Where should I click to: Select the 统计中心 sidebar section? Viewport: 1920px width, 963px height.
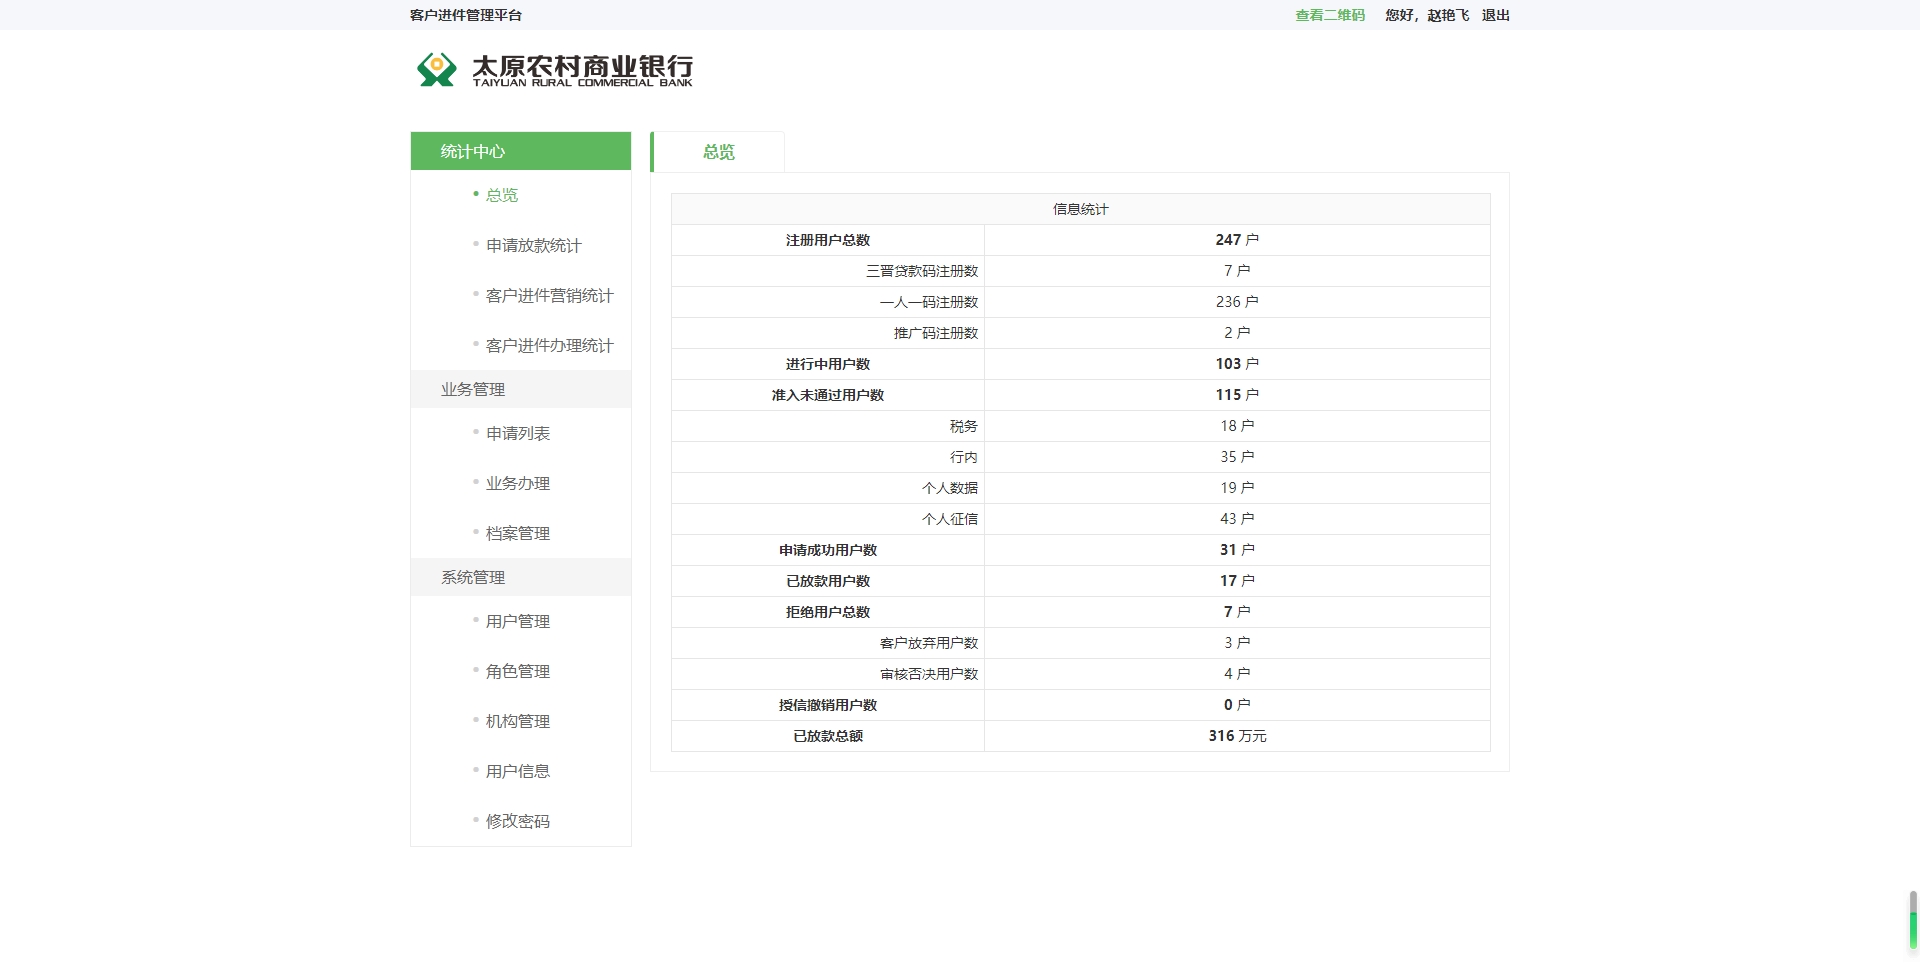tap(521, 151)
